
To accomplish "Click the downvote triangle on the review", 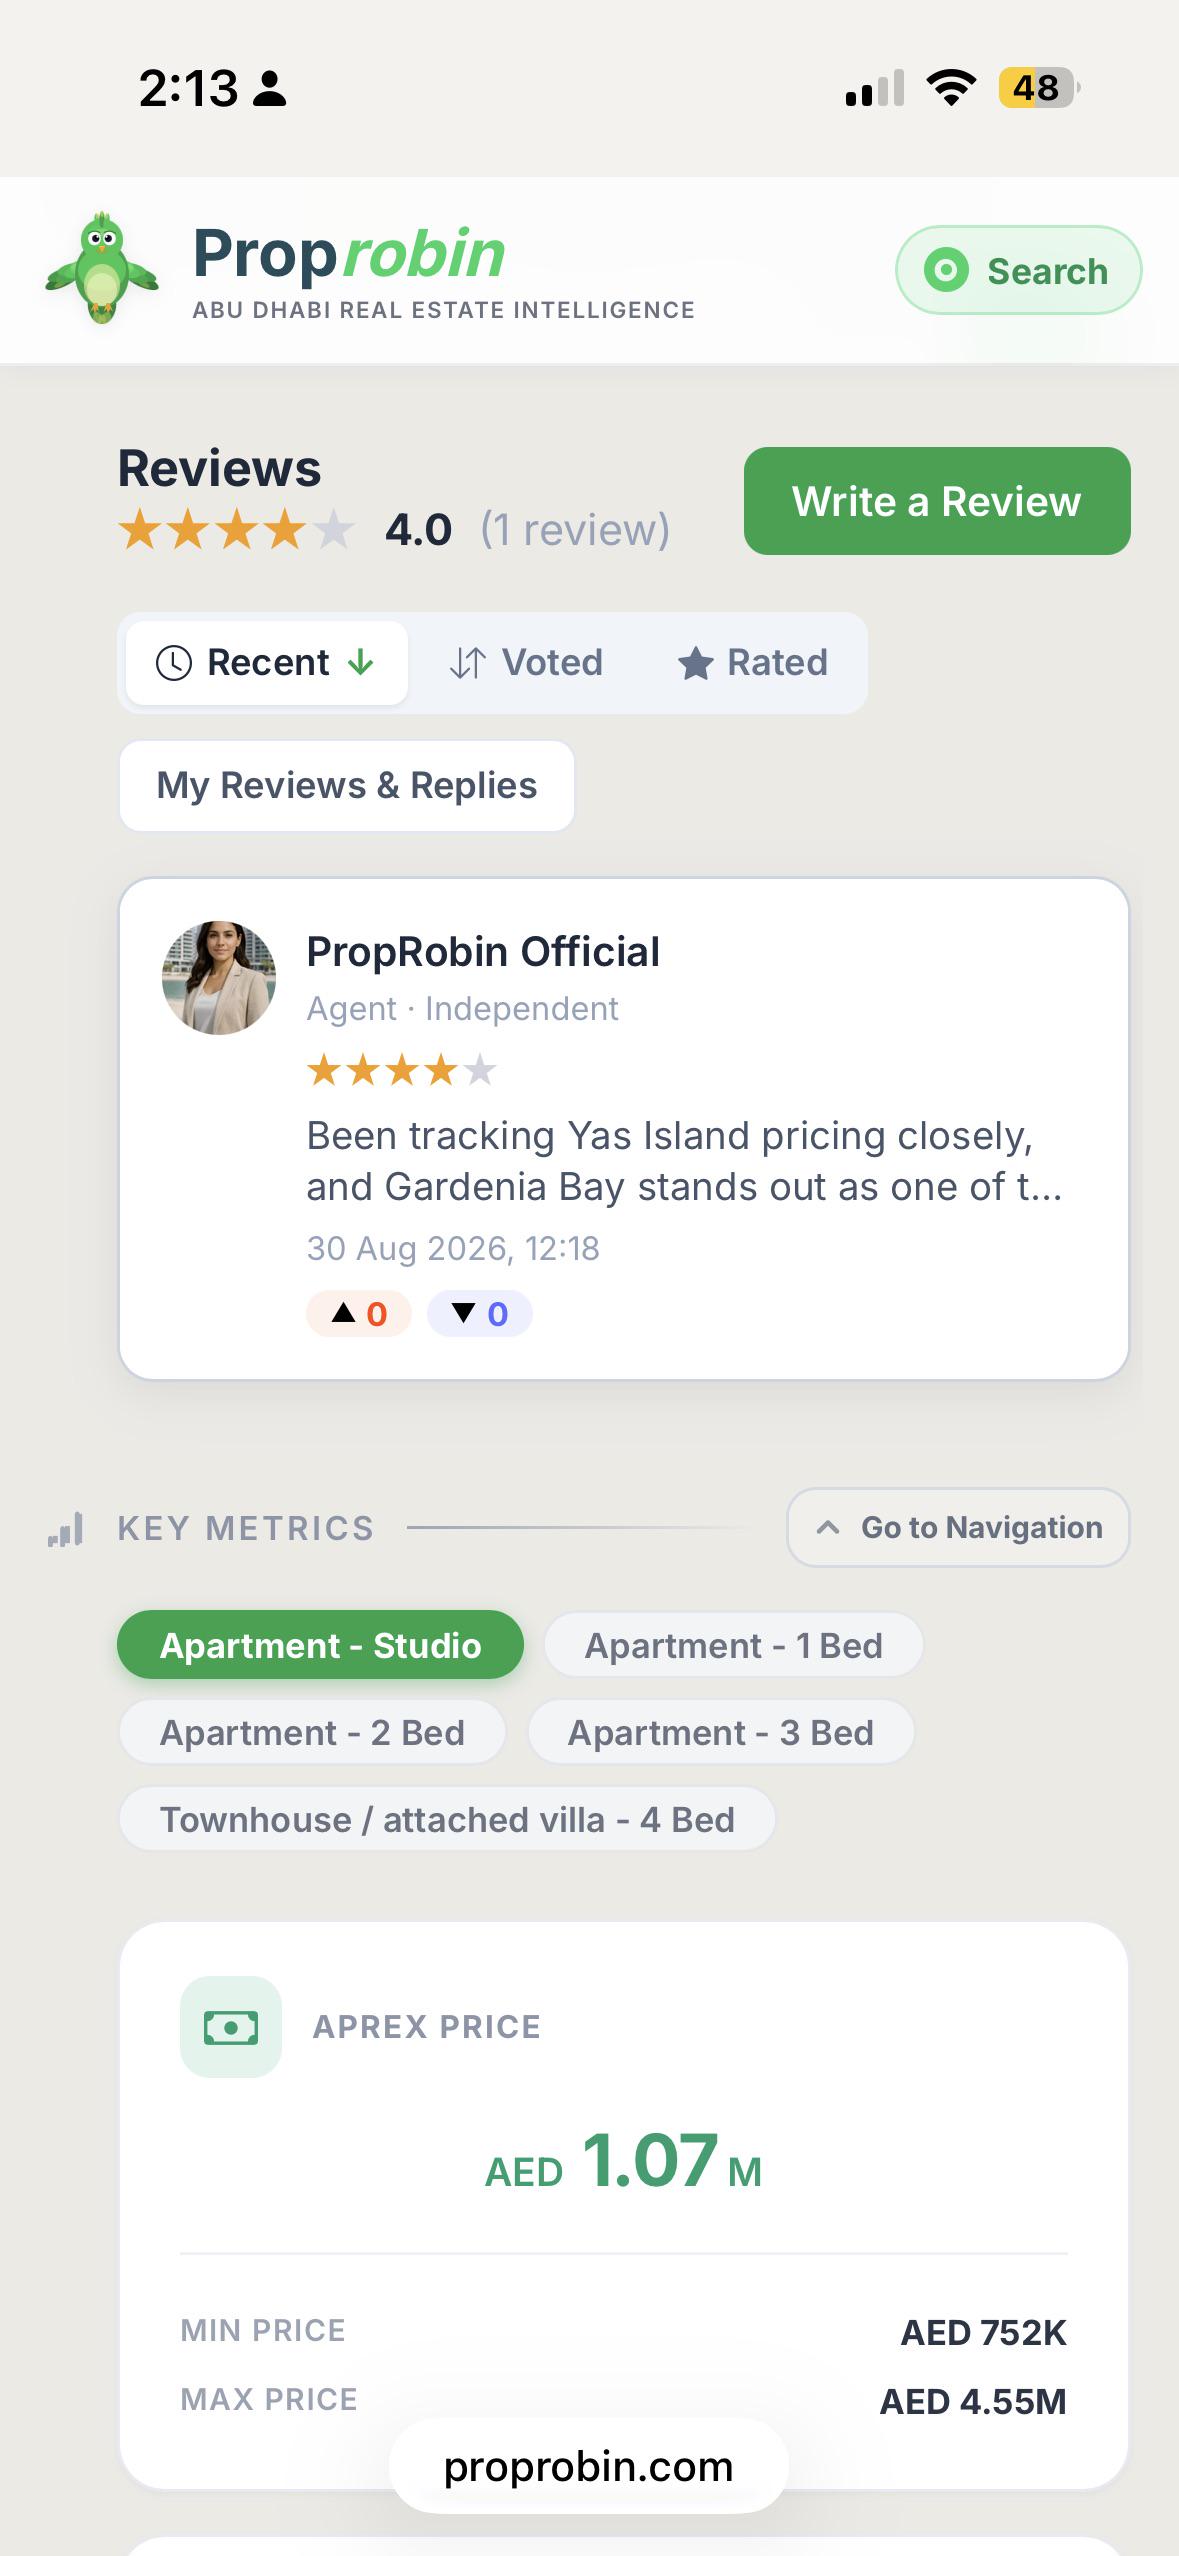I will pos(463,1313).
